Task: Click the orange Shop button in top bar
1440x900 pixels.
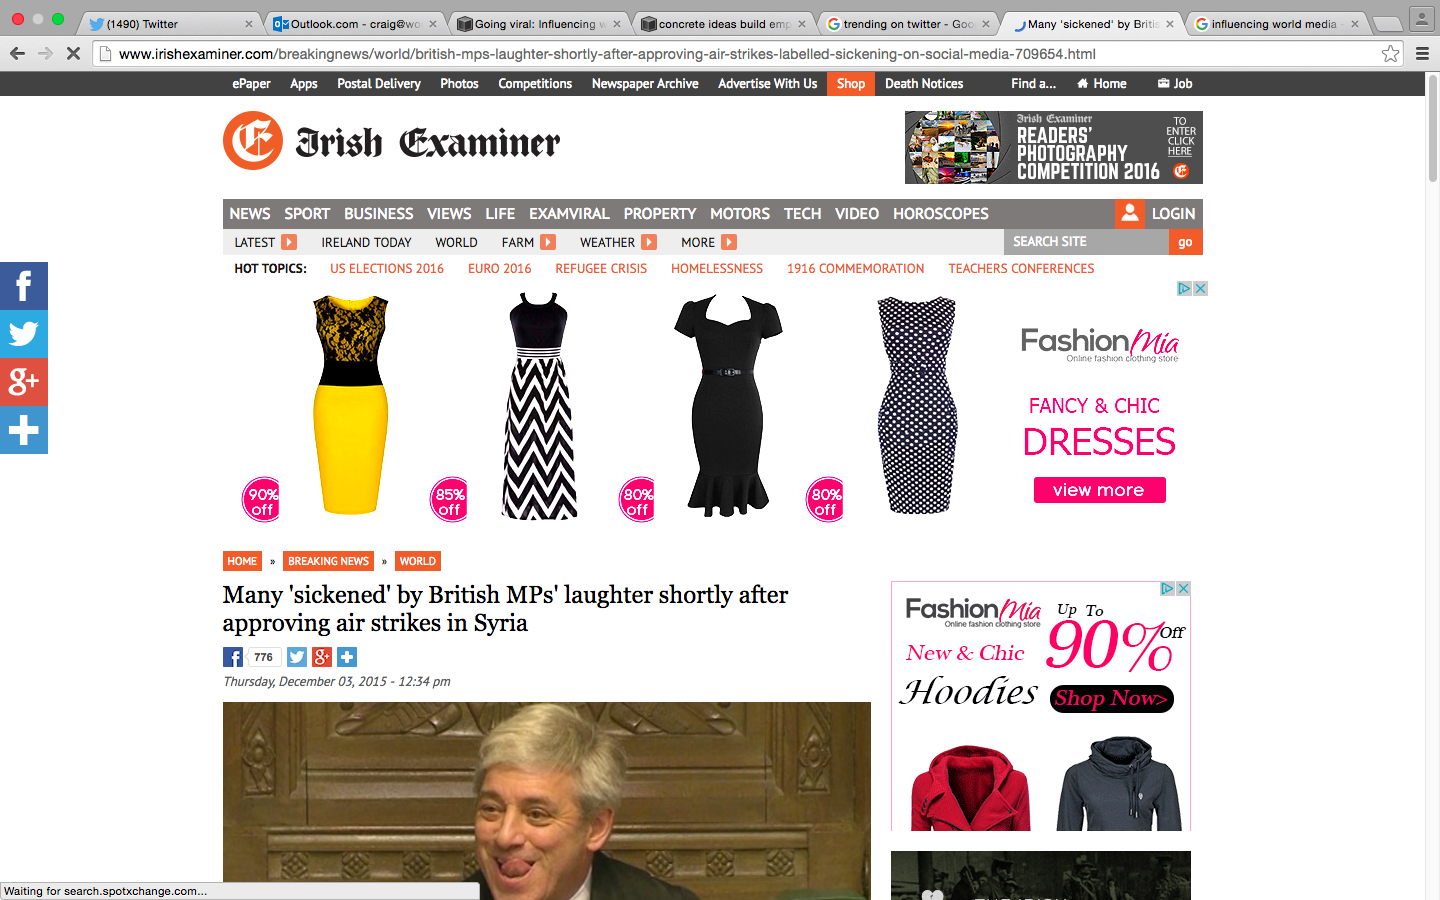Action: click(851, 84)
